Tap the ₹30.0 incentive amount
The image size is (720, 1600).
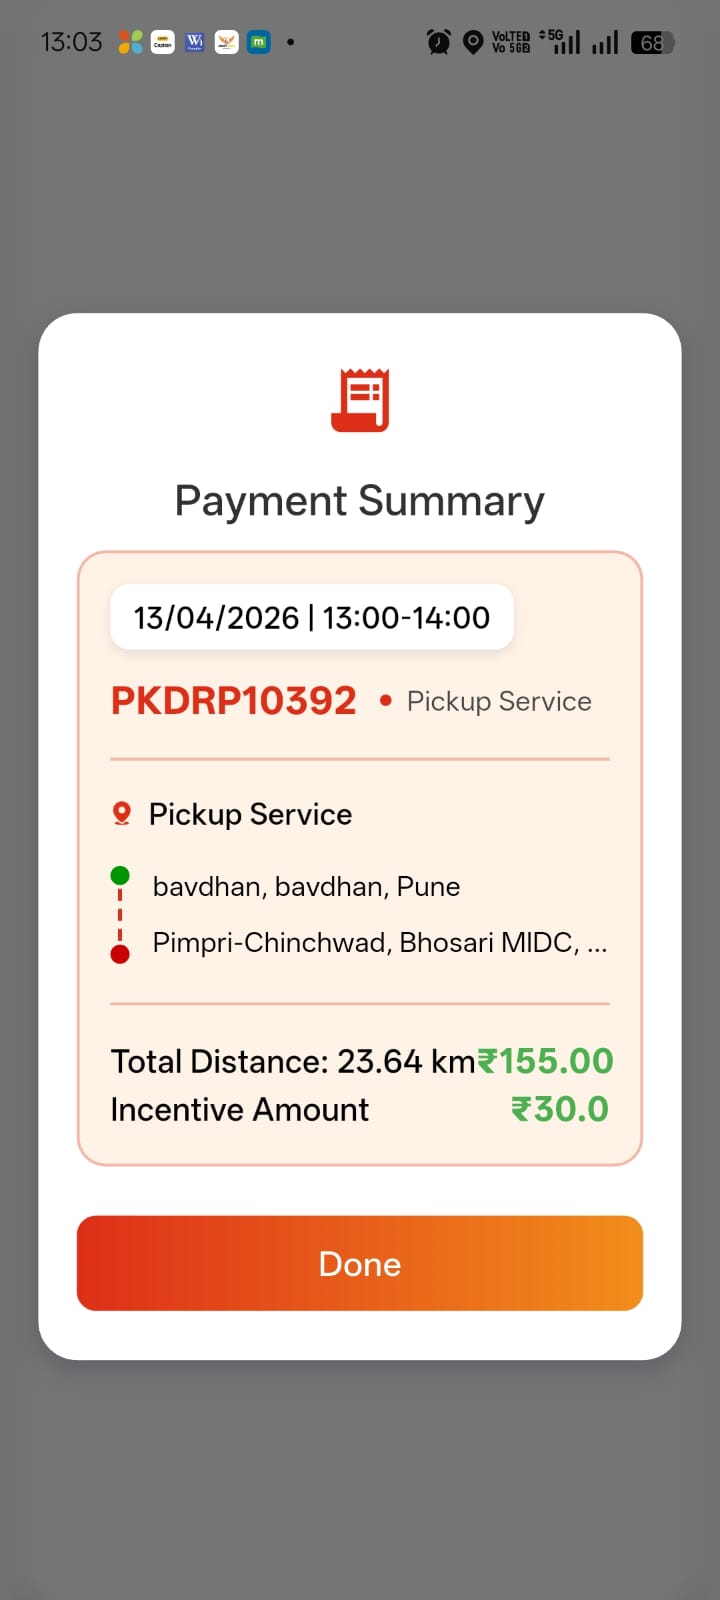click(560, 1109)
